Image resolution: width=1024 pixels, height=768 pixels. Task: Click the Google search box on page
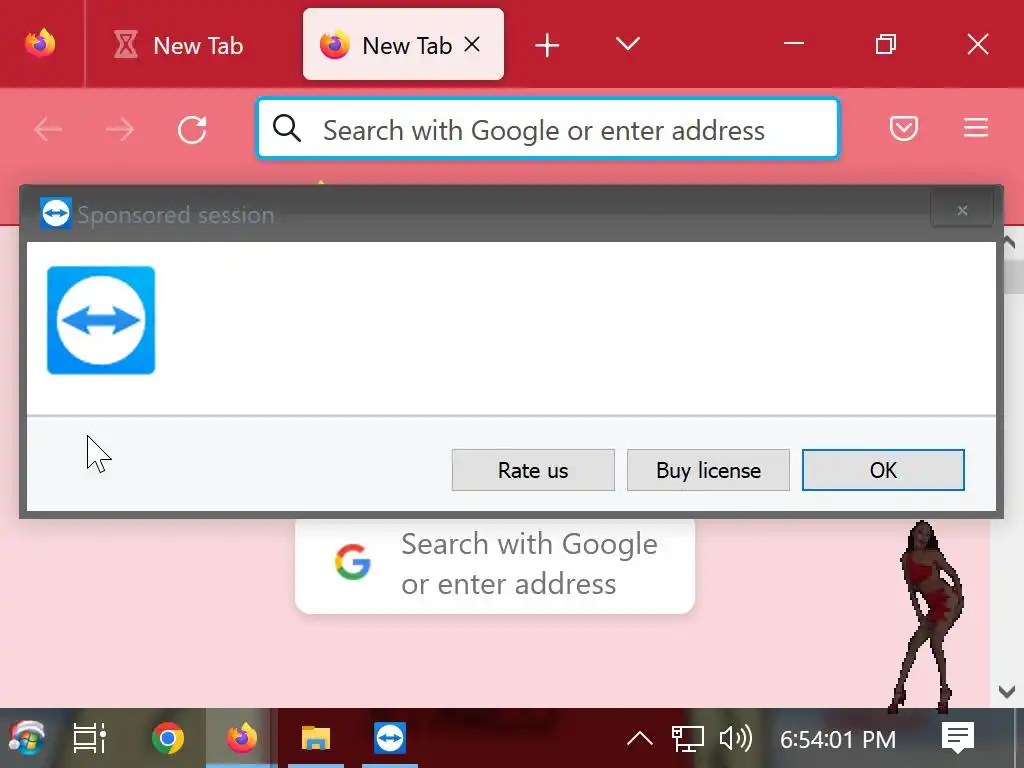pyautogui.click(x=494, y=566)
